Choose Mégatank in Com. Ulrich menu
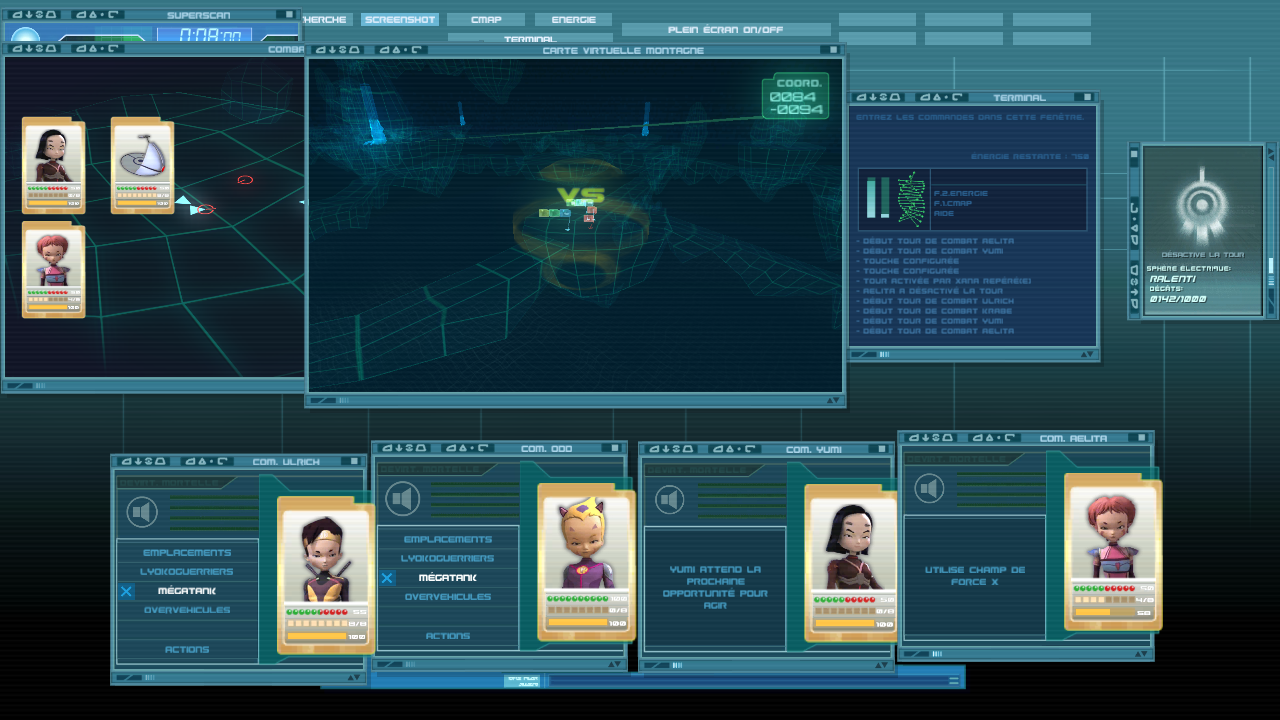1280x720 pixels. click(187, 591)
